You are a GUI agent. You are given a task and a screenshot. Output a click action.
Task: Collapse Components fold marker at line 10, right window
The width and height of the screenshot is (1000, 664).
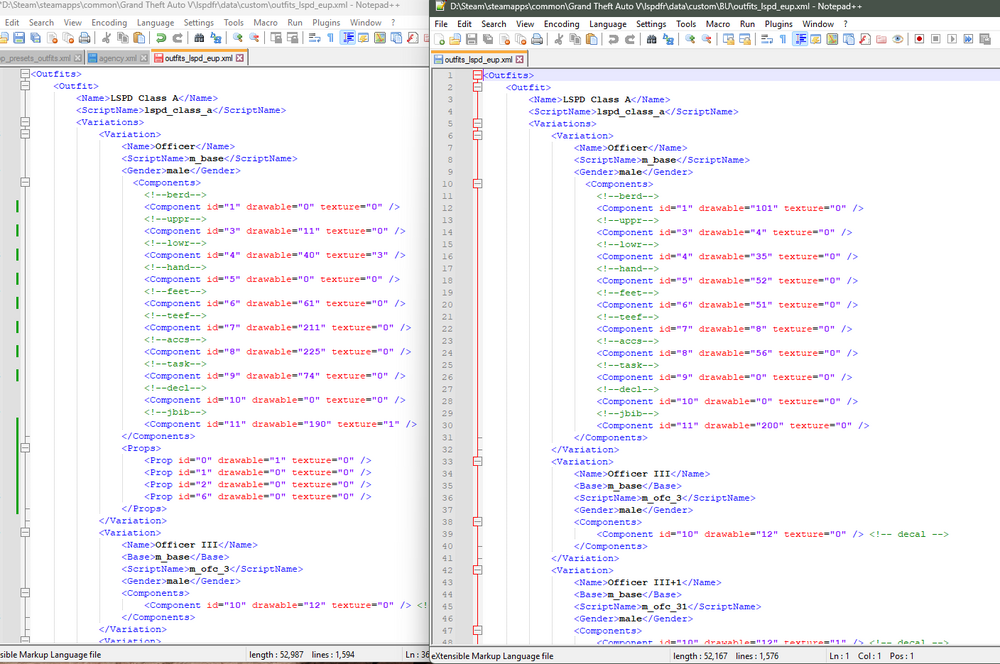click(x=477, y=184)
